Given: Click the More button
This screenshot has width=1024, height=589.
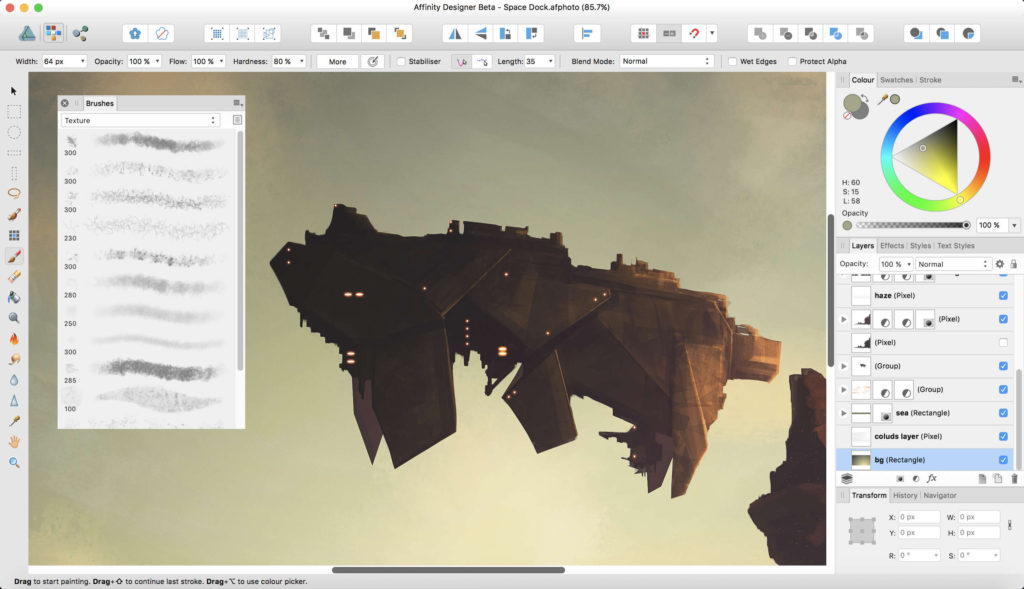Looking at the screenshot, I should pyautogui.click(x=338, y=61).
